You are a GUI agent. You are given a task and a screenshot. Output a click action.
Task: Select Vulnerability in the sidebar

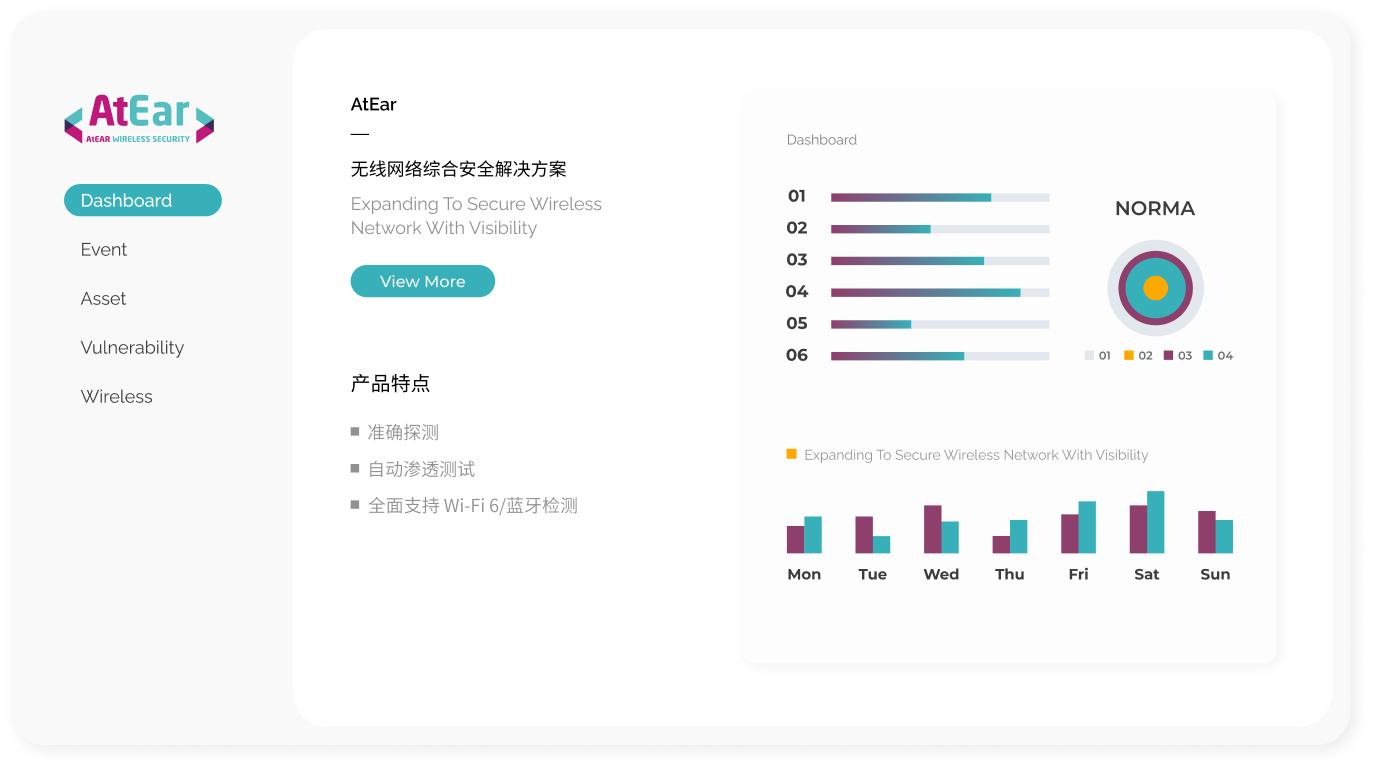point(132,347)
